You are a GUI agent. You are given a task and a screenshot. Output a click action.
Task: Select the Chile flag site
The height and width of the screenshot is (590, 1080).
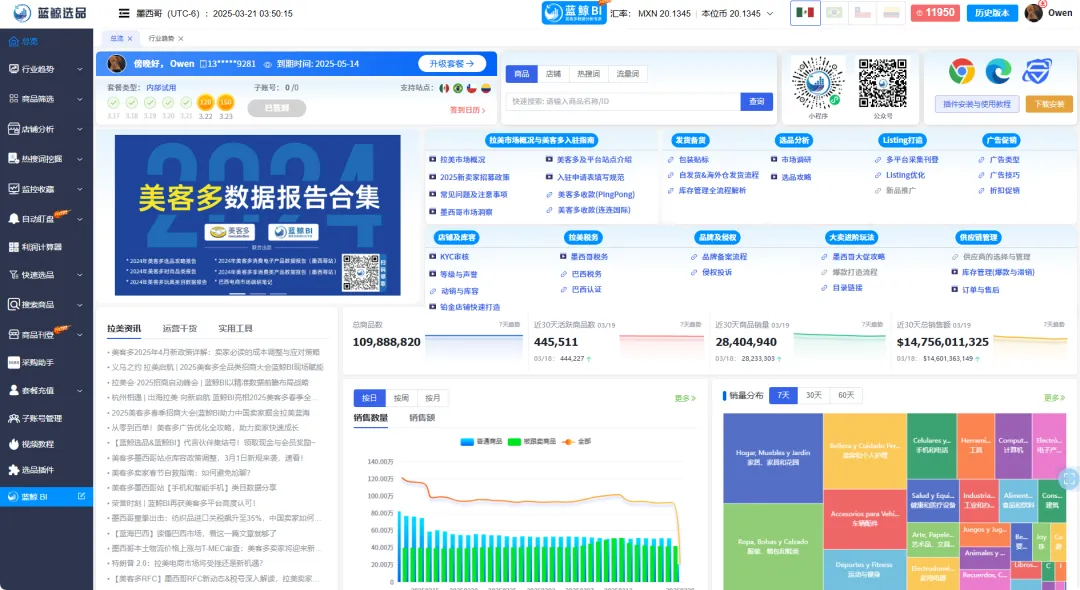pos(863,12)
